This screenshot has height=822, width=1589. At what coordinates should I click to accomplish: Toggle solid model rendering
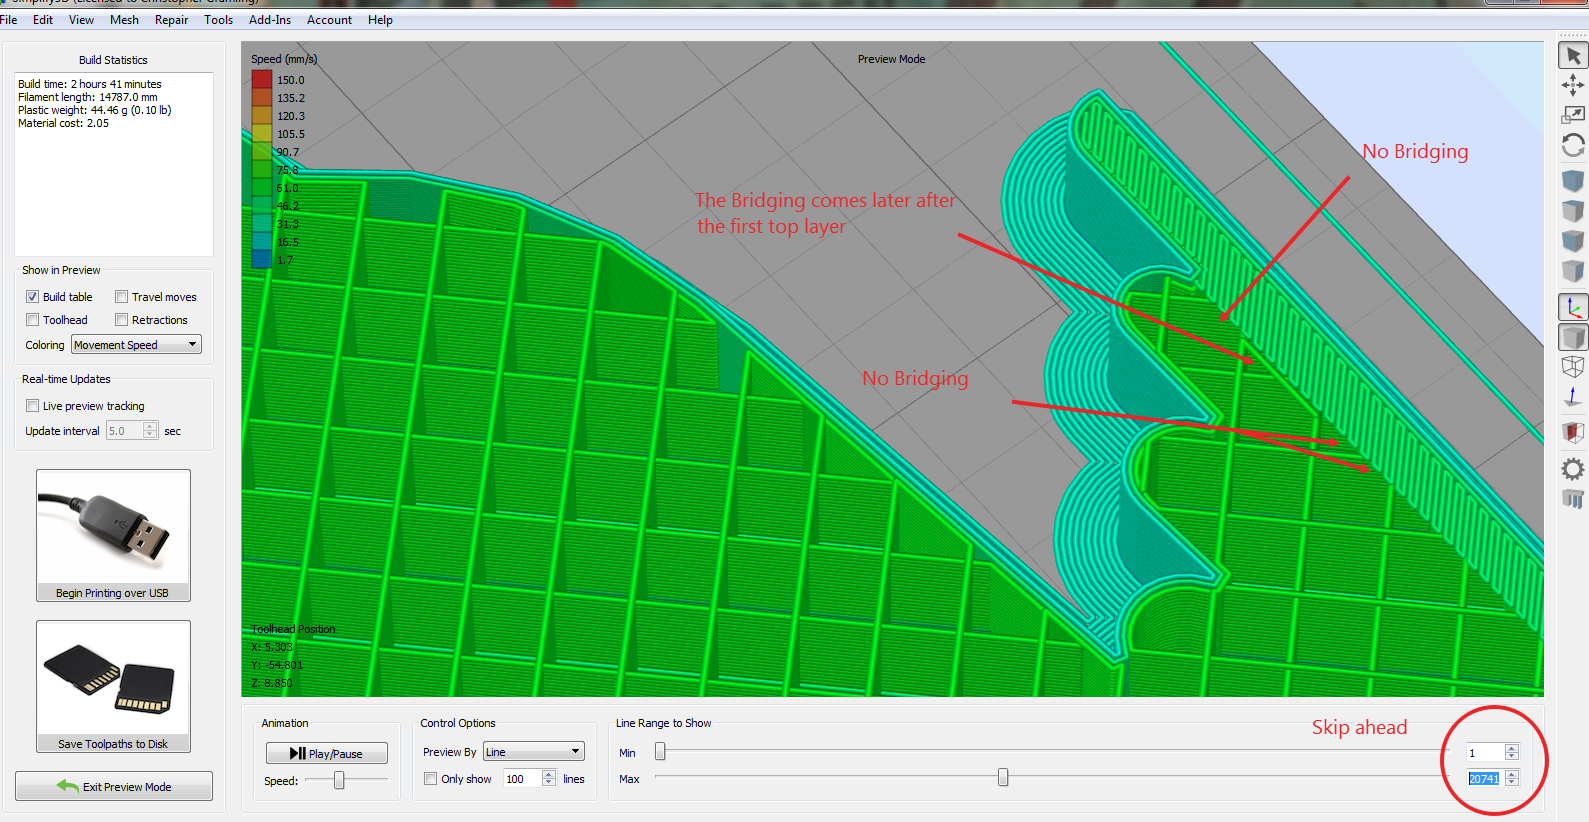pyautogui.click(x=1573, y=337)
